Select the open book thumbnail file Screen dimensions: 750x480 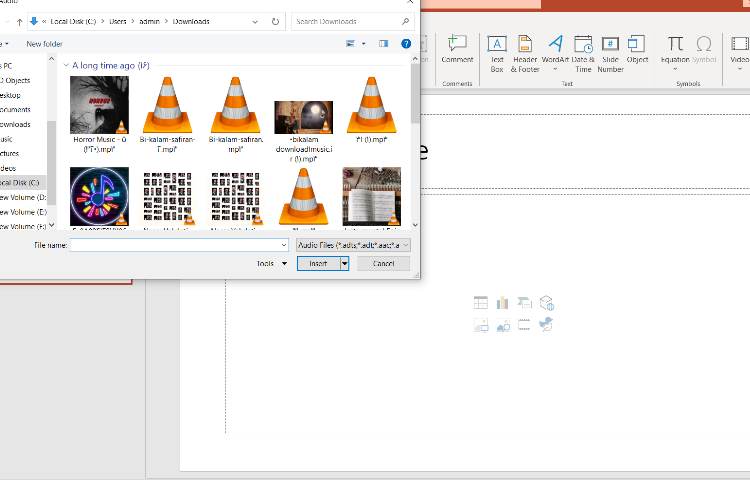click(372, 196)
